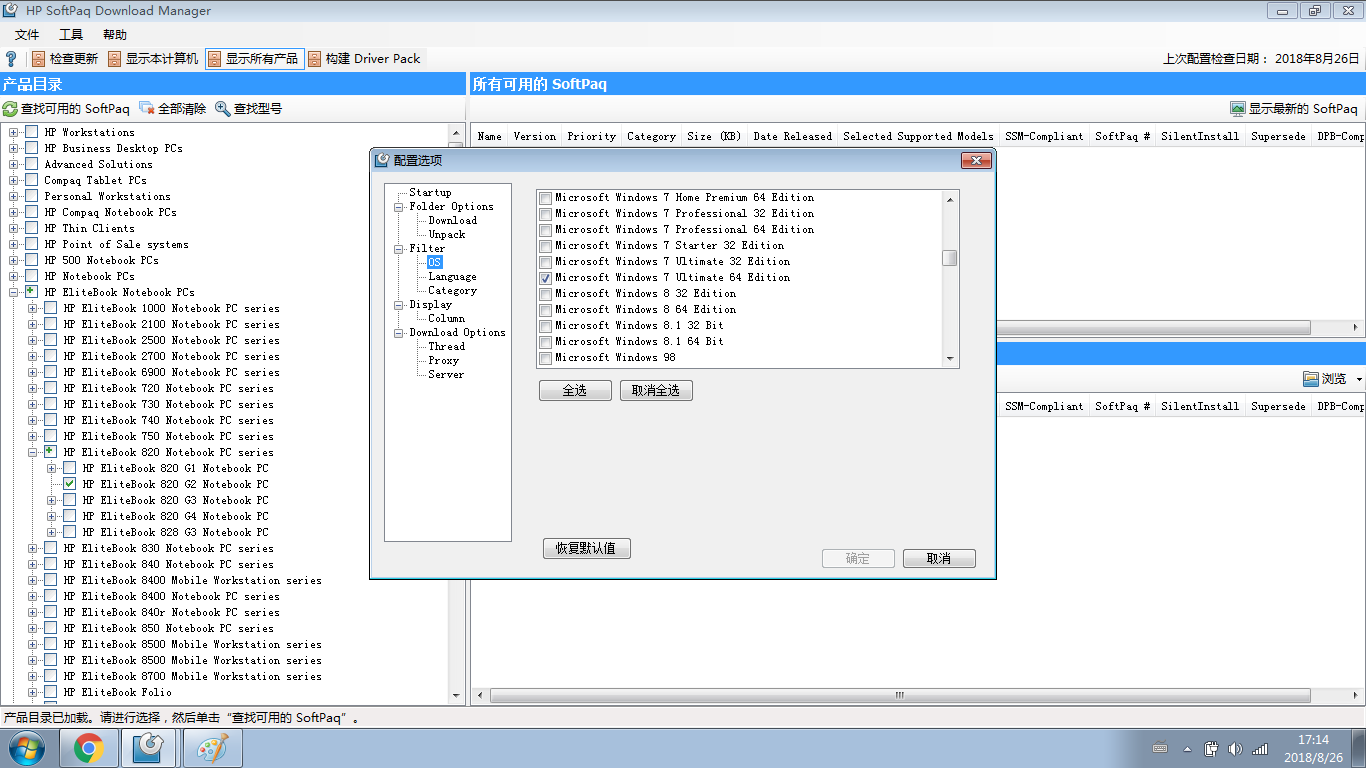Click 构建 Driver Pack toolbar icon

pyautogui.click(x=314, y=59)
